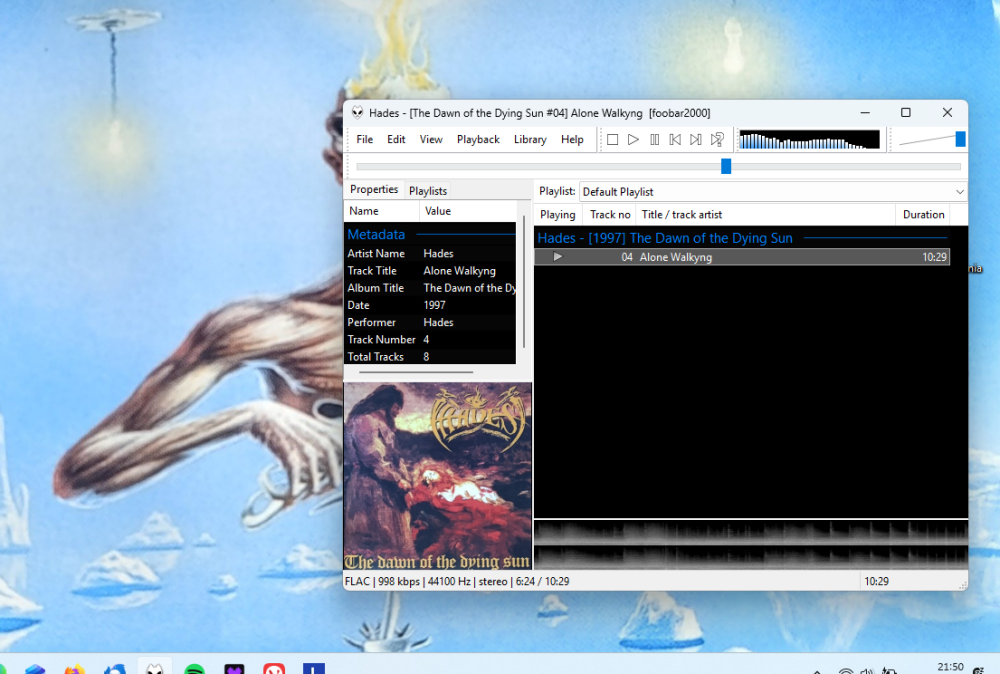Image resolution: width=1000 pixels, height=674 pixels.
Task: Click the seek bar position handle
Action: pyautogui.click(x=726, y=166)
